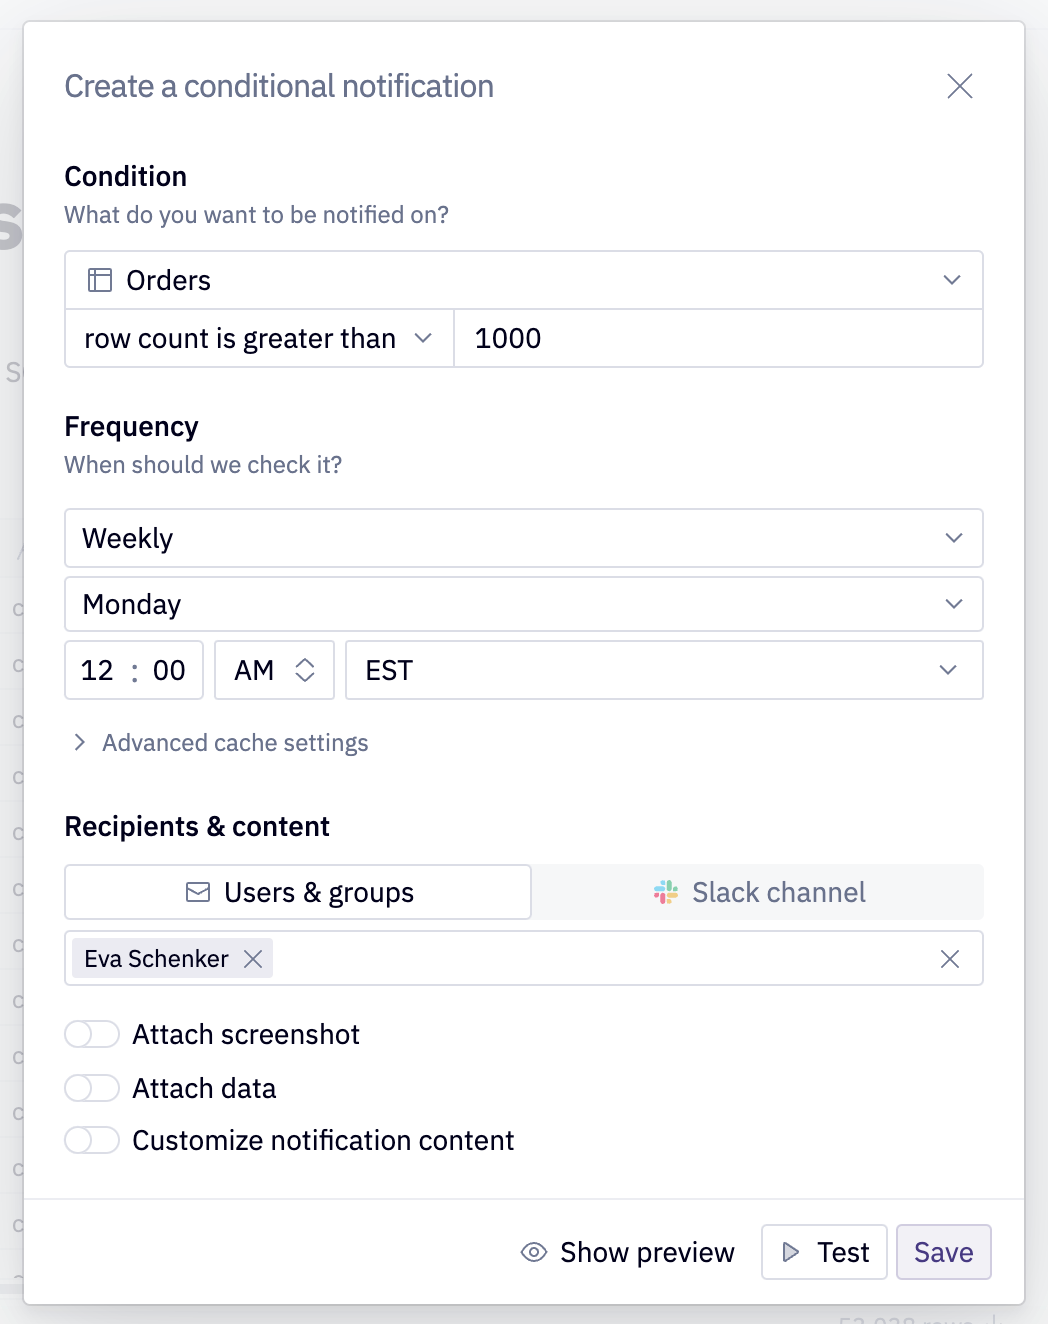Screen dimensions: 1048x1324
Task: Open the Weekly frequency dropdown
Action: (x=523, y=538)
